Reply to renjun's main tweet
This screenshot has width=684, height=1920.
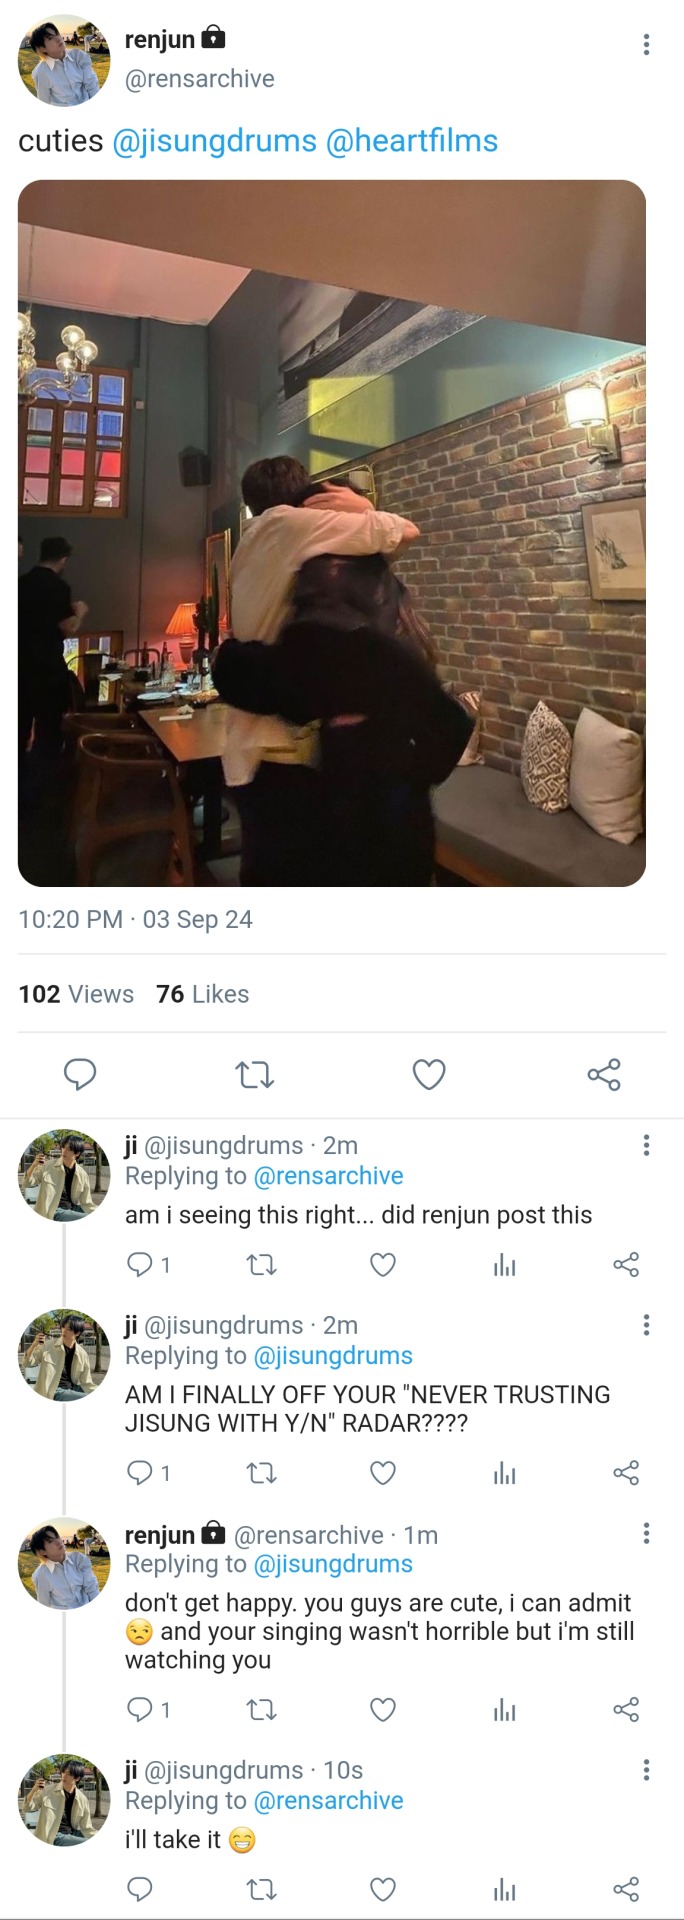tap(80, 1074)
